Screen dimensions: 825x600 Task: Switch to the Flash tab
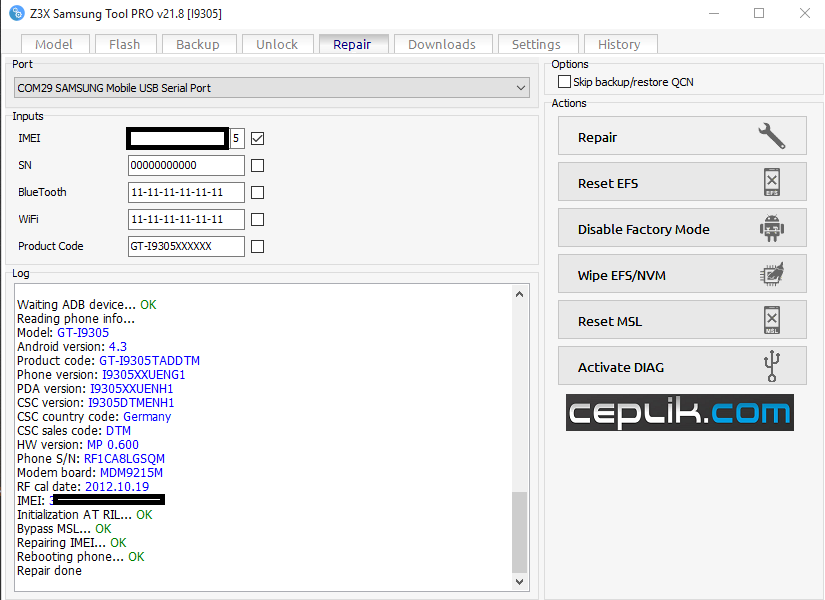pyautogui.click(x=125, y=44)
